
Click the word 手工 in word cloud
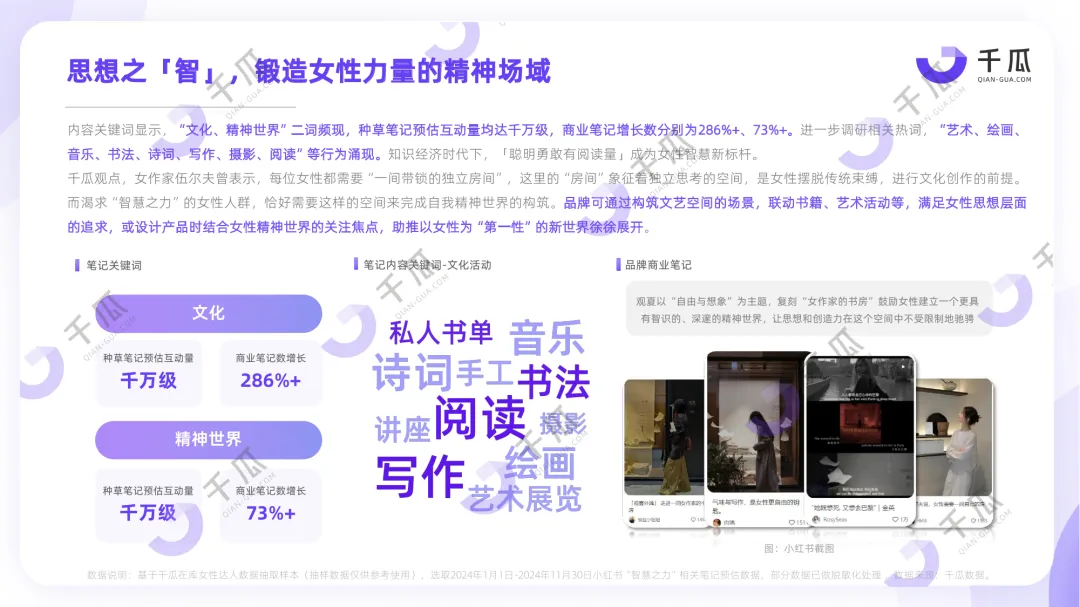[x=485, y=373]
